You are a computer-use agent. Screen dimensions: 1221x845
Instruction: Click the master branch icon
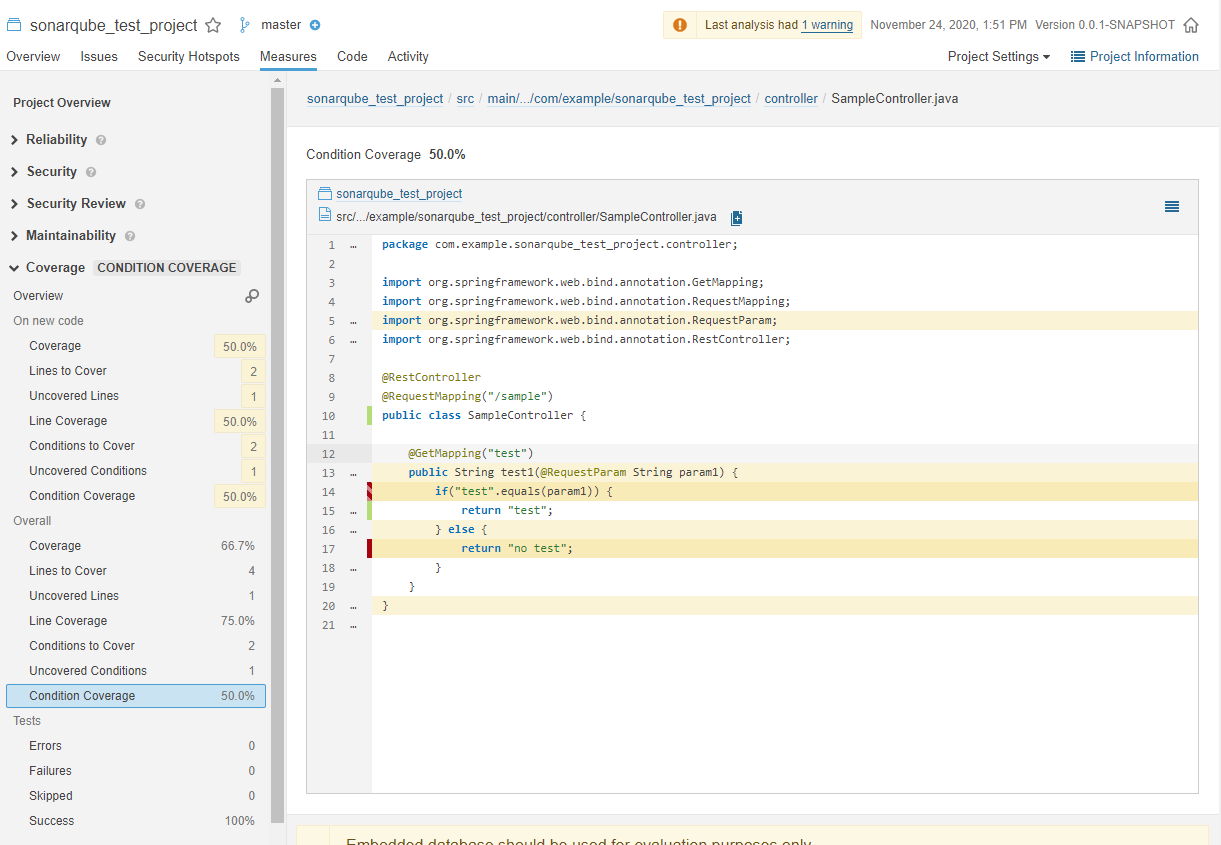(245, 25)
